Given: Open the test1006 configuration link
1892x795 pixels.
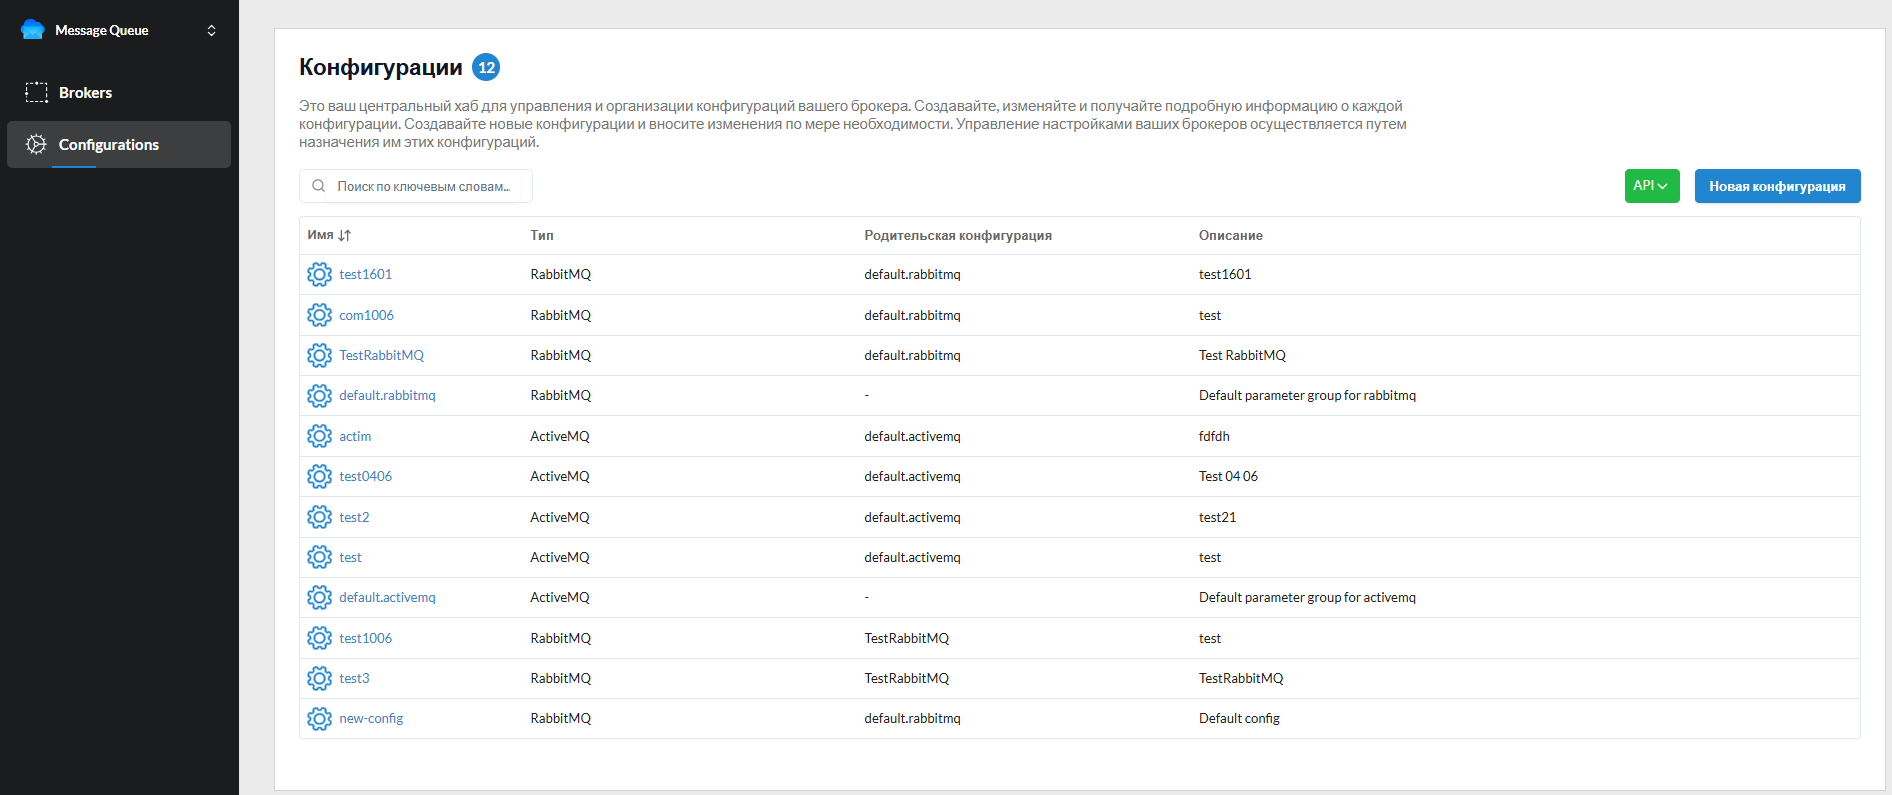Looking at the screenshot, I should click(x=365, y=638).
